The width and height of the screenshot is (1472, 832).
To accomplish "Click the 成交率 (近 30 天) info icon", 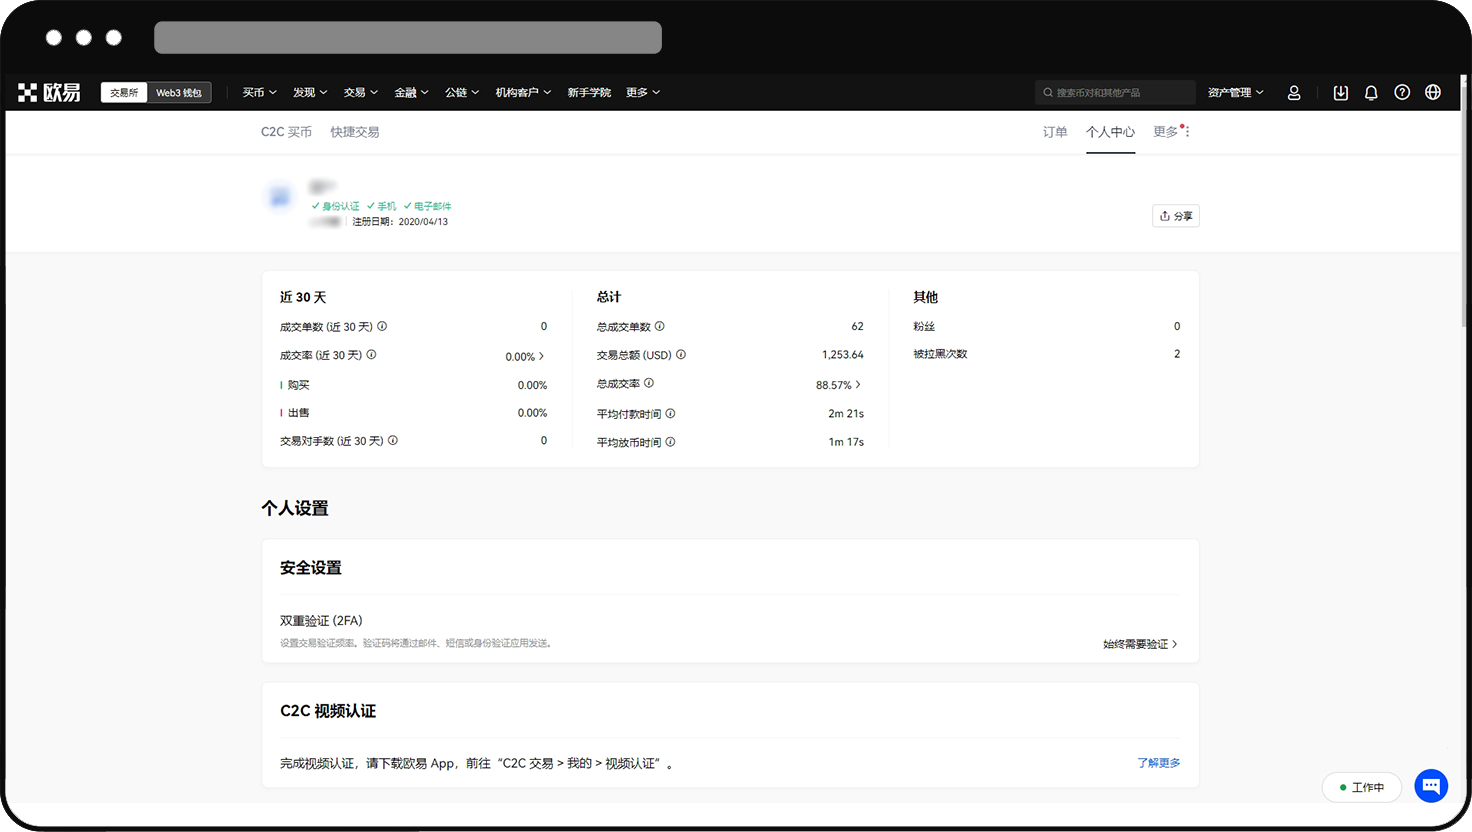I will (x=371, y=355).
